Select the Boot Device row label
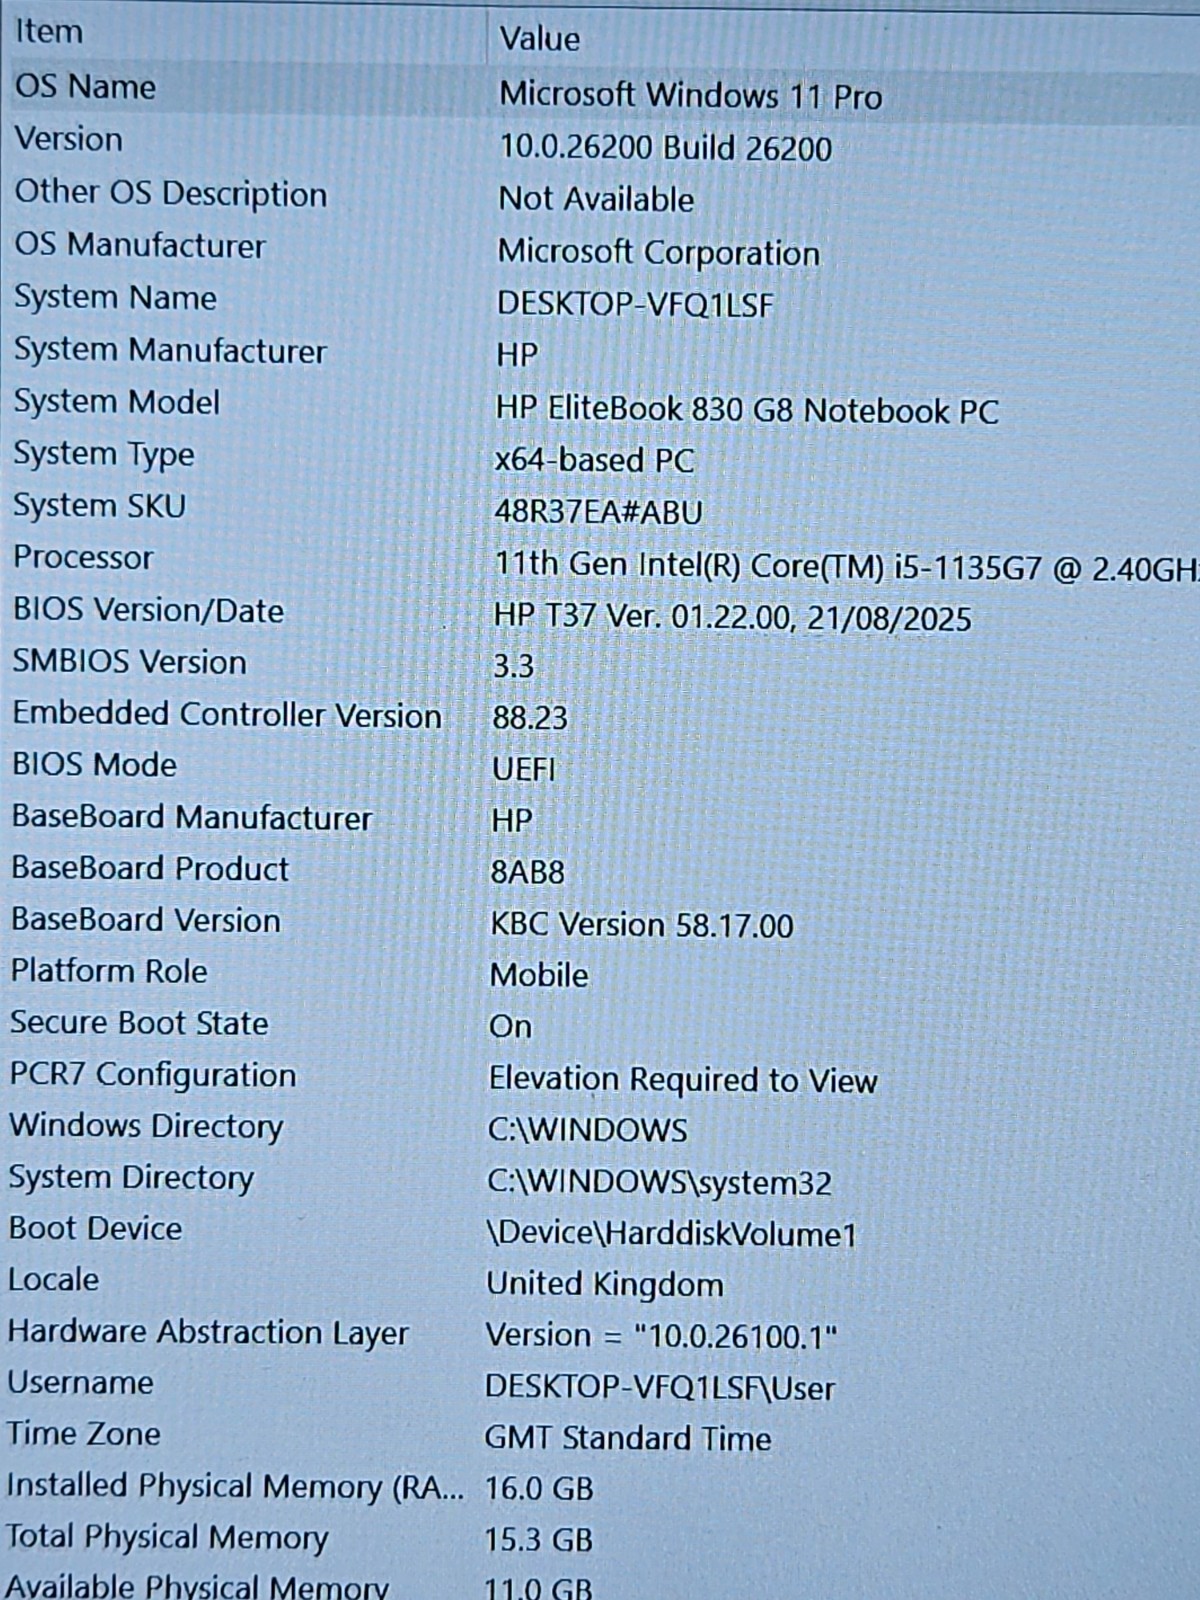1200x1600 pixels. (96, 1229)
